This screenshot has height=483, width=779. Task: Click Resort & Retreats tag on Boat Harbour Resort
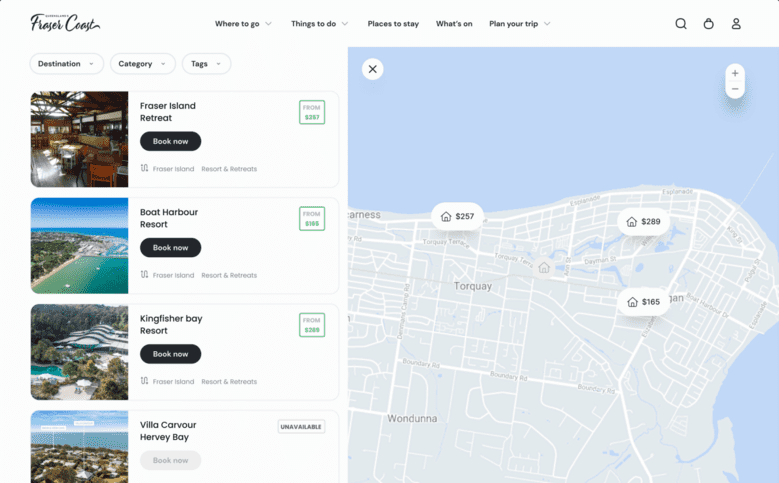click(x=229, y=275)
